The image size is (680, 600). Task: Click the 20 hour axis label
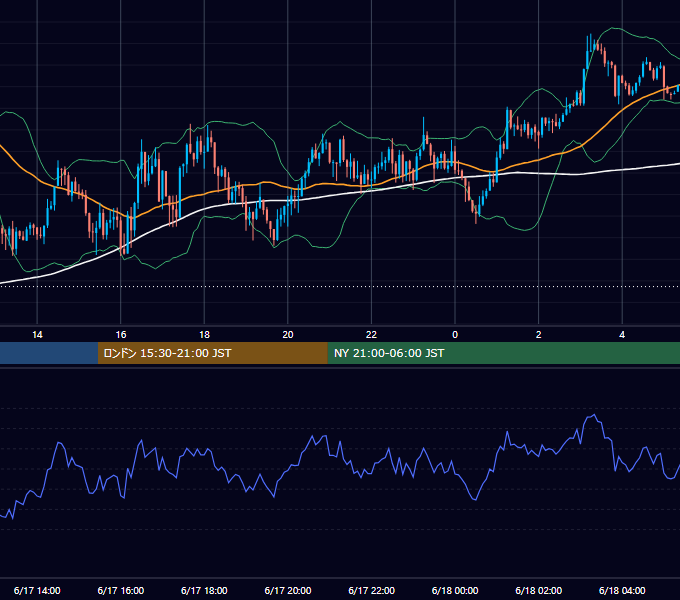288,335
